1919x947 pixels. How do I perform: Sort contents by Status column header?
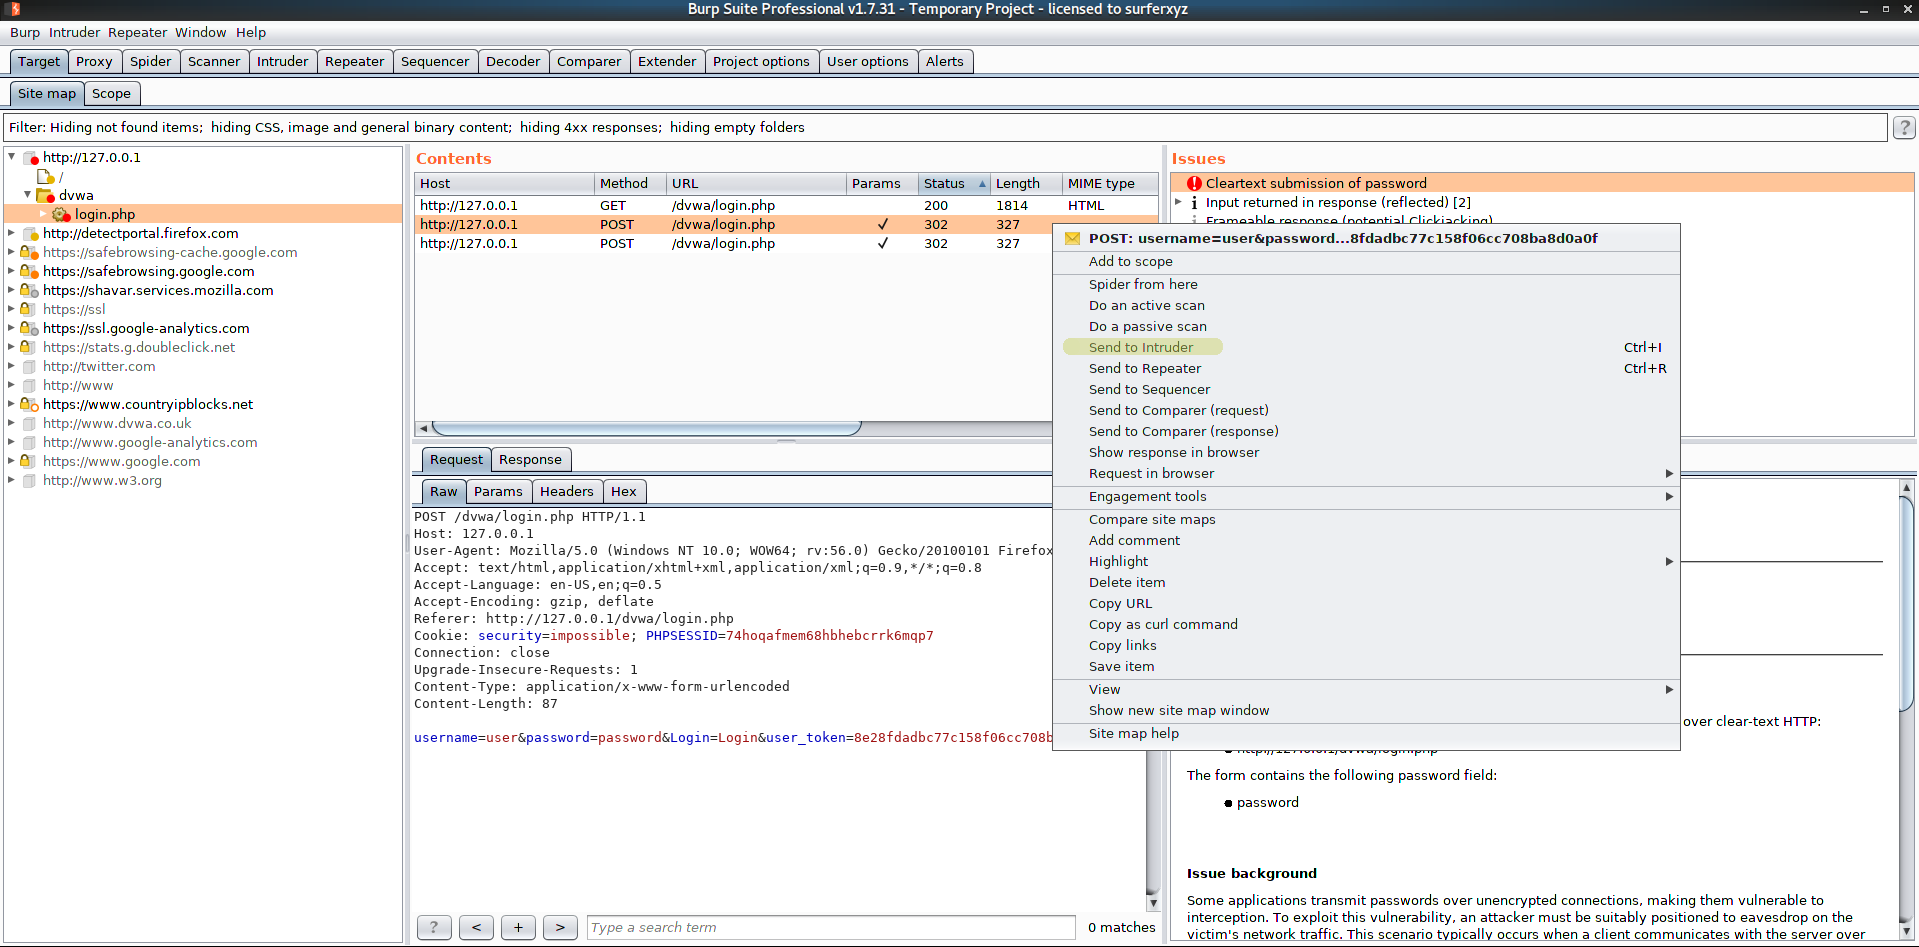click(x=954, y=183)
